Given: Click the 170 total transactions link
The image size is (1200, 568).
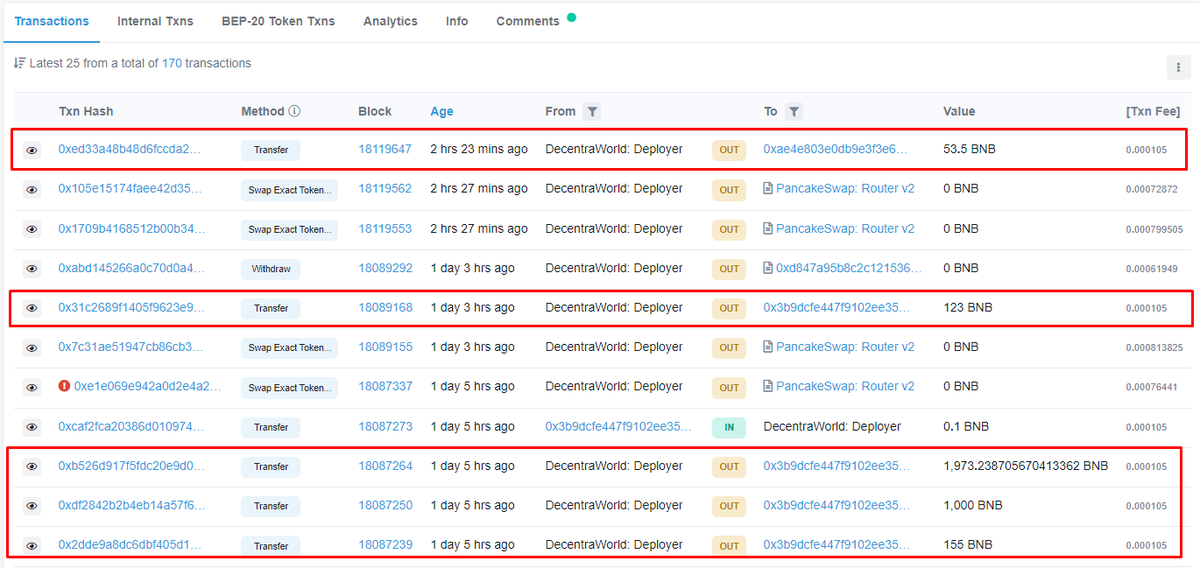Looking at the screenshot, I should coord(172,63).
